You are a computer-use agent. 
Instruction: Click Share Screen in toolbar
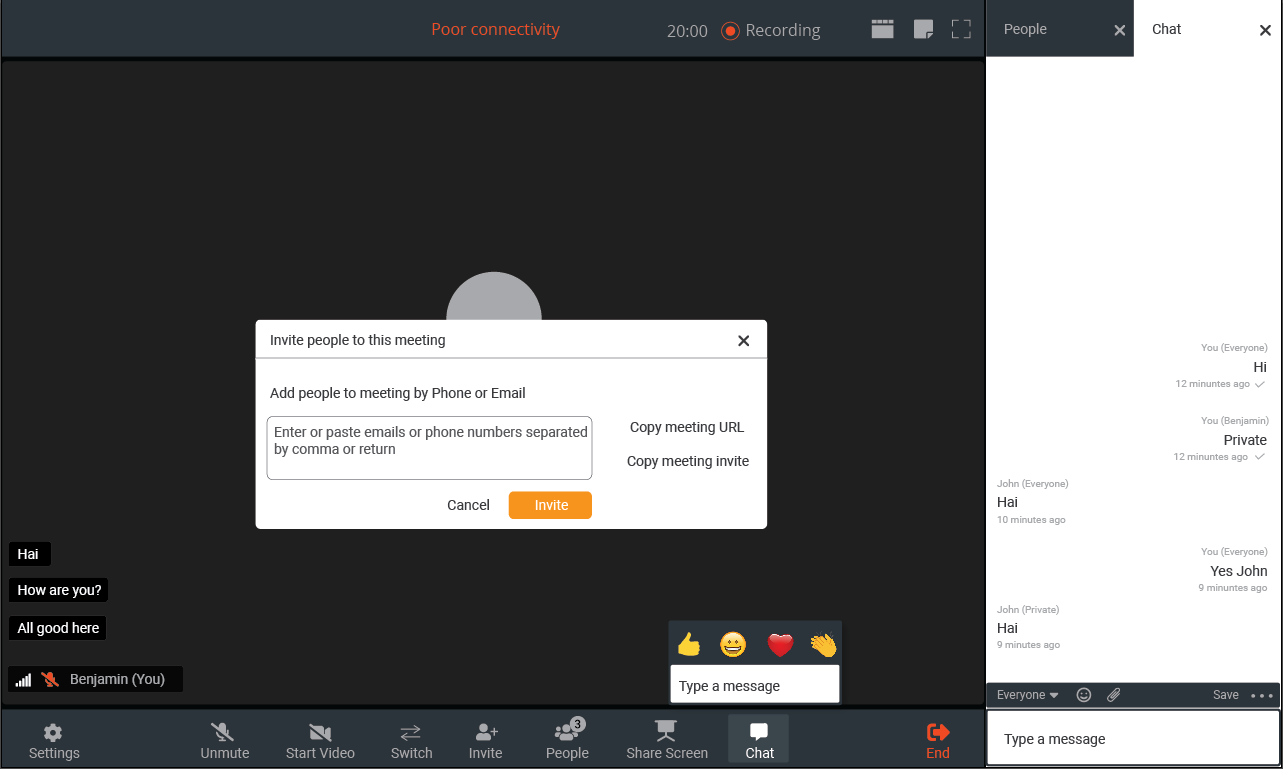point(666,740)
